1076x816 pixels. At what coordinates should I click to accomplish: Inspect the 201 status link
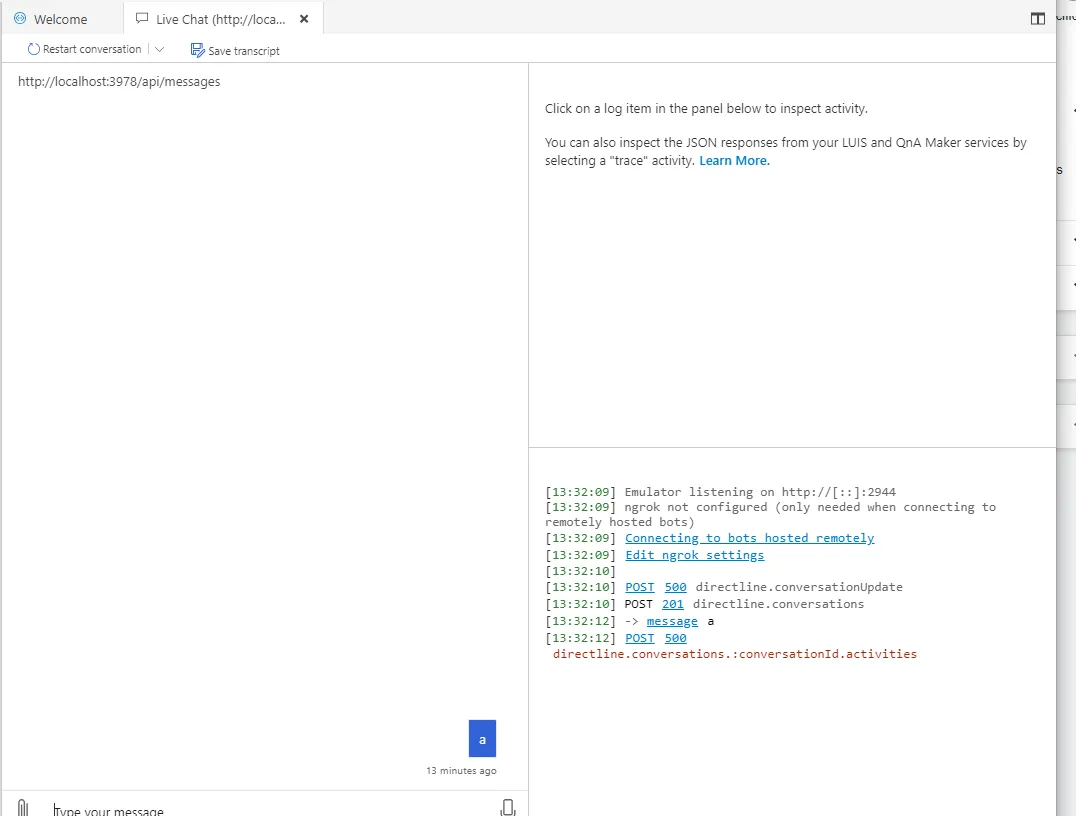tap(672, 605)
